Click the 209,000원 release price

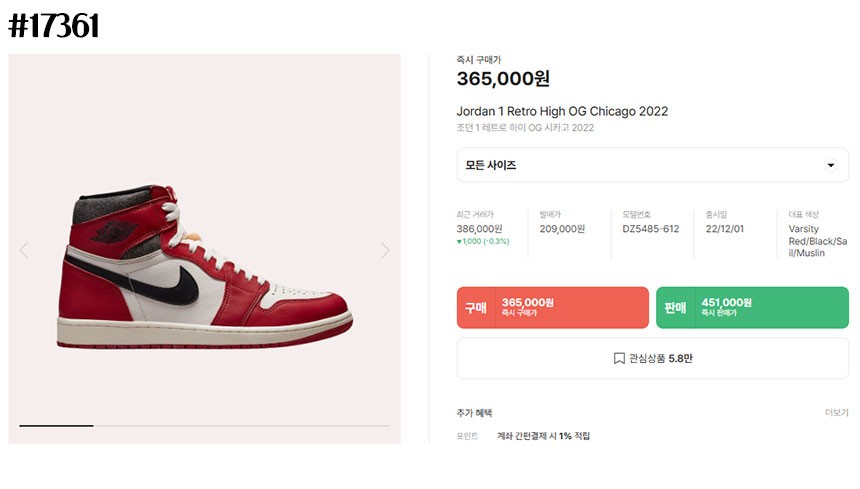click(x=562, y=229)
